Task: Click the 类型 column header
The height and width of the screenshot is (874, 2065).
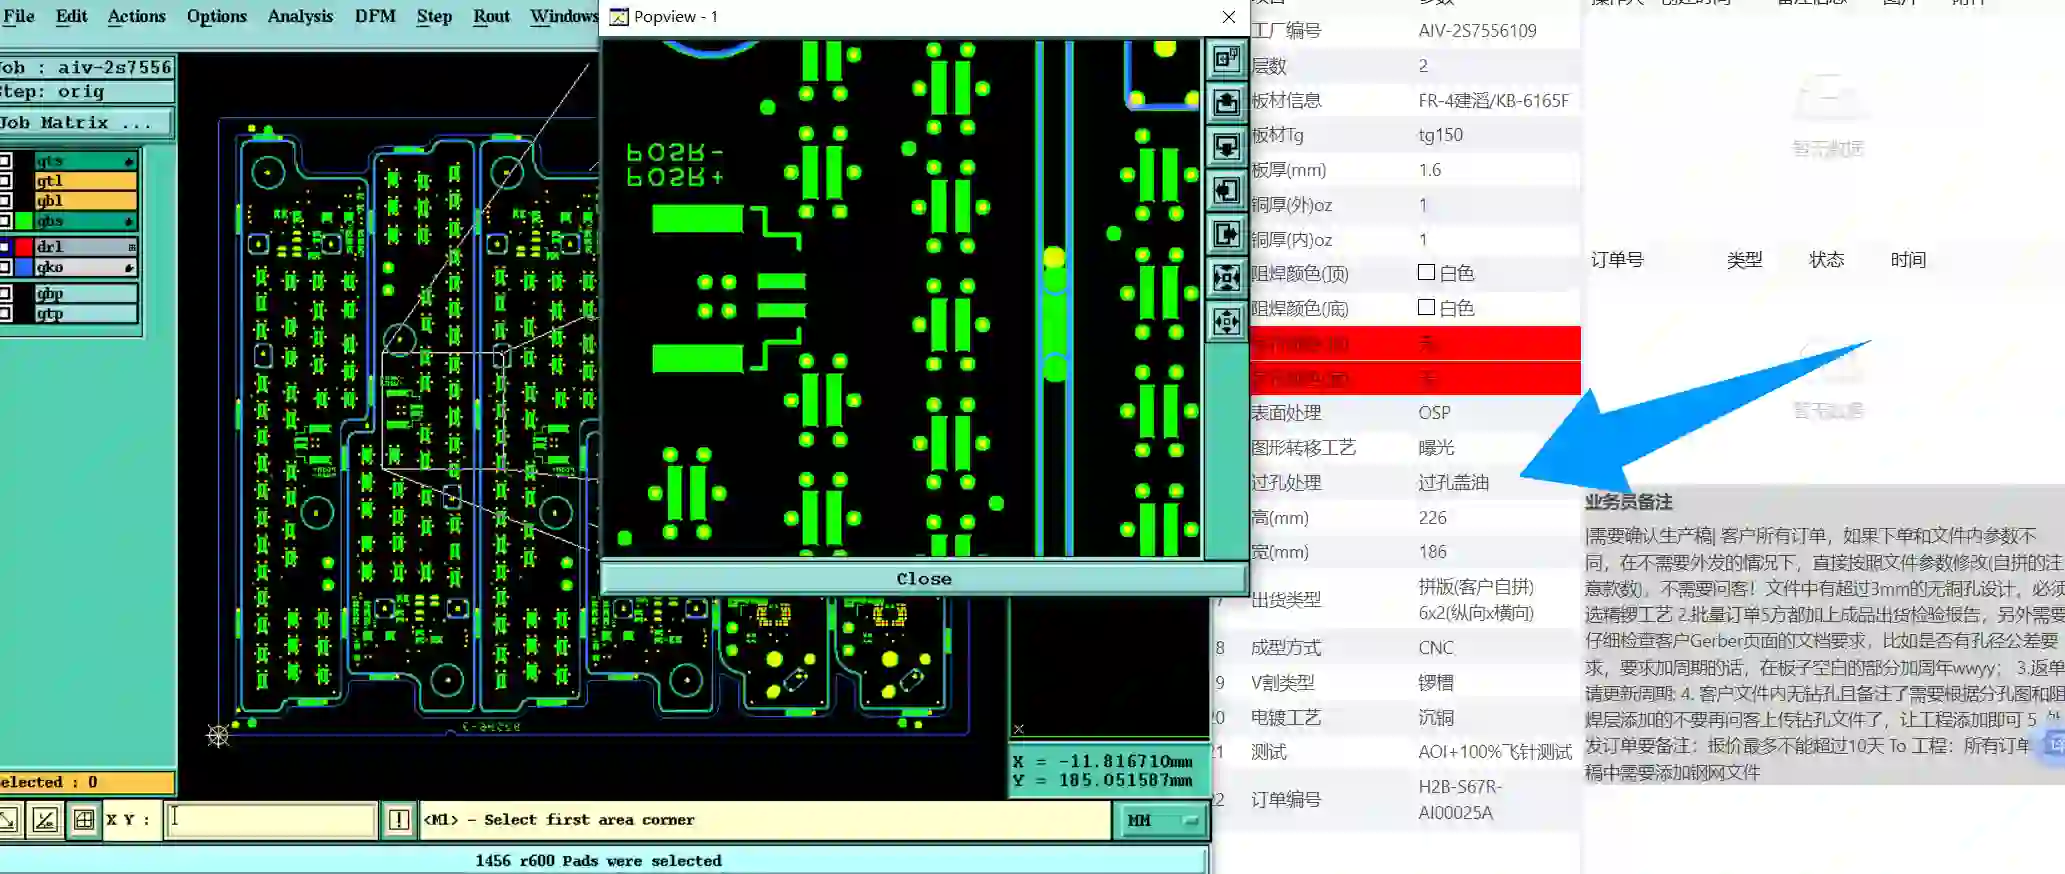Action: point(1744,260)
